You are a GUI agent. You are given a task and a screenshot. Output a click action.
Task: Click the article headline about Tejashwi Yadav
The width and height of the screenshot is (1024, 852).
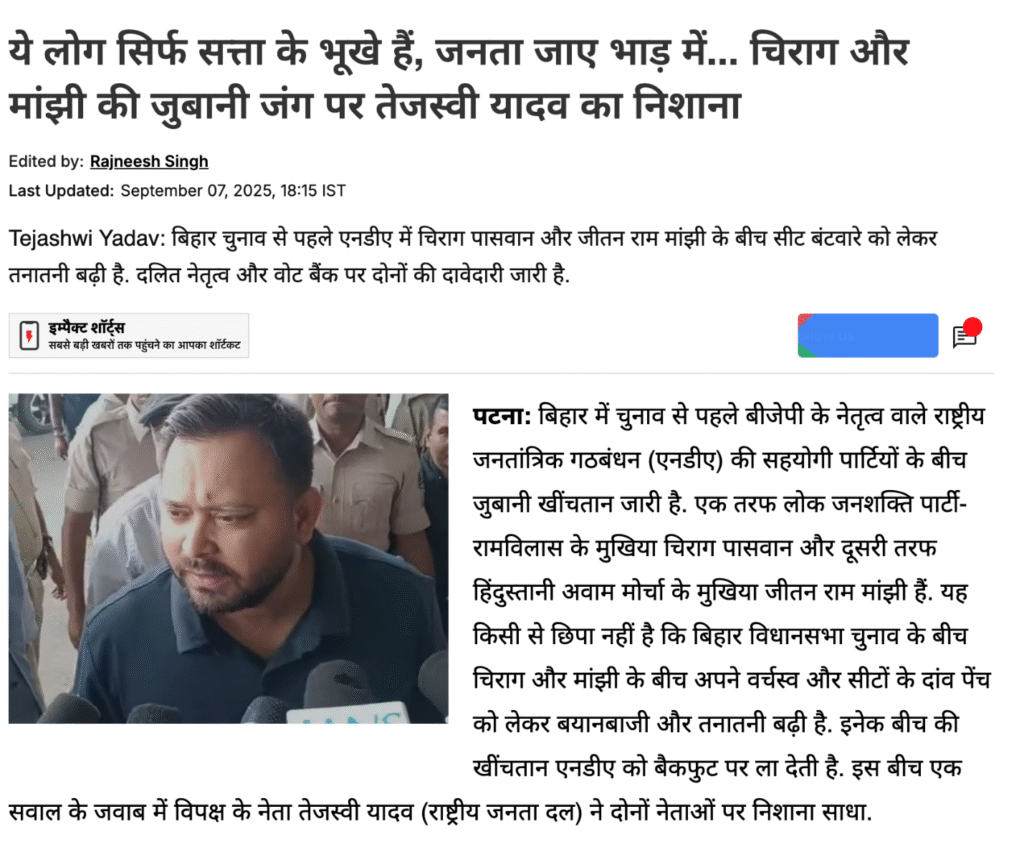458,78
